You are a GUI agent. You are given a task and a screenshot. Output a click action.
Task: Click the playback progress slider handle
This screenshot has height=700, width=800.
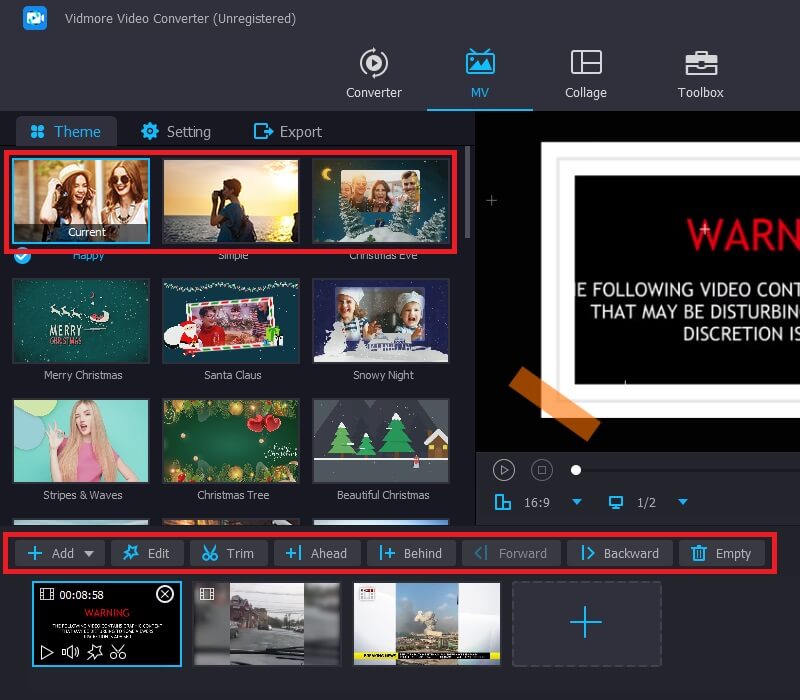(576, 469)
